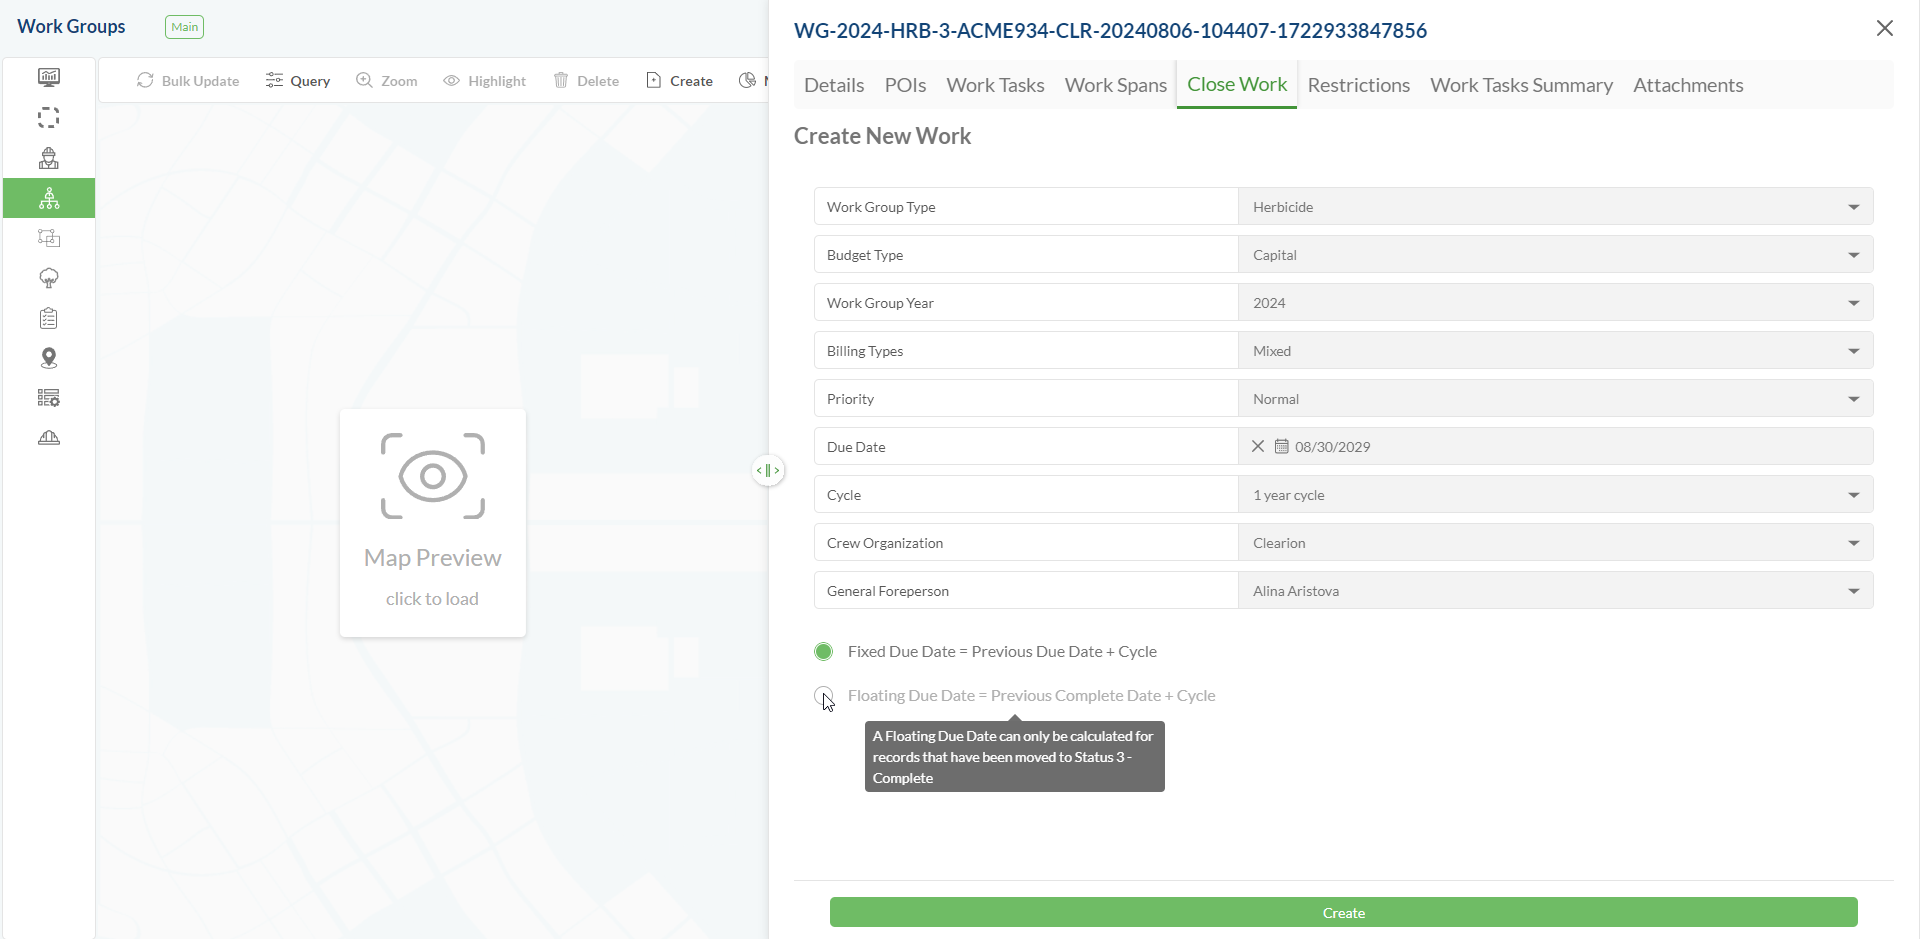The width and height of the screenshot is (1920, 939).
Task: Click the Query toolbar button
Action: 298,81
